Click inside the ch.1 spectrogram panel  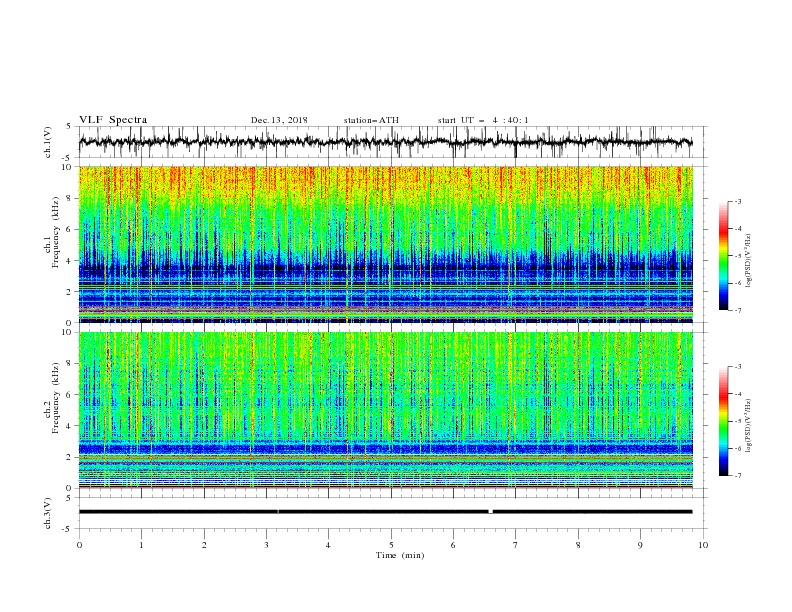click(x=386, y=244)
